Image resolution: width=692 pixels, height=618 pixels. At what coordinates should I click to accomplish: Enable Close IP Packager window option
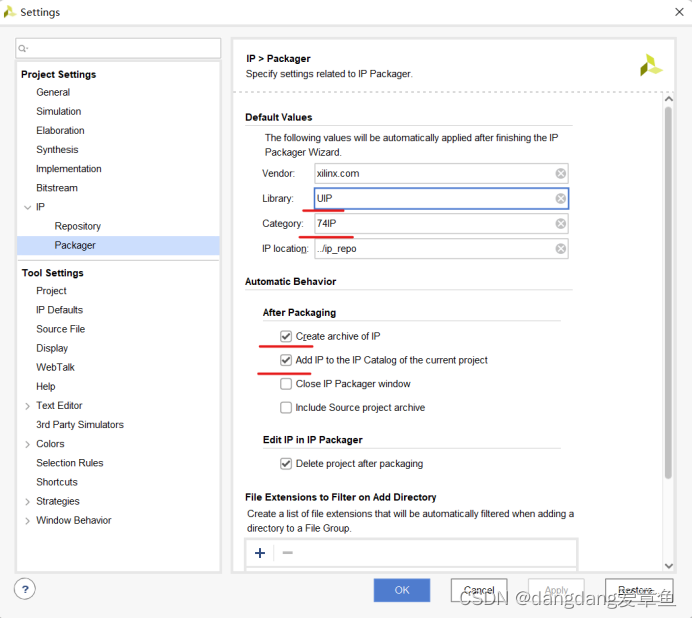click(x=286, y=384)
